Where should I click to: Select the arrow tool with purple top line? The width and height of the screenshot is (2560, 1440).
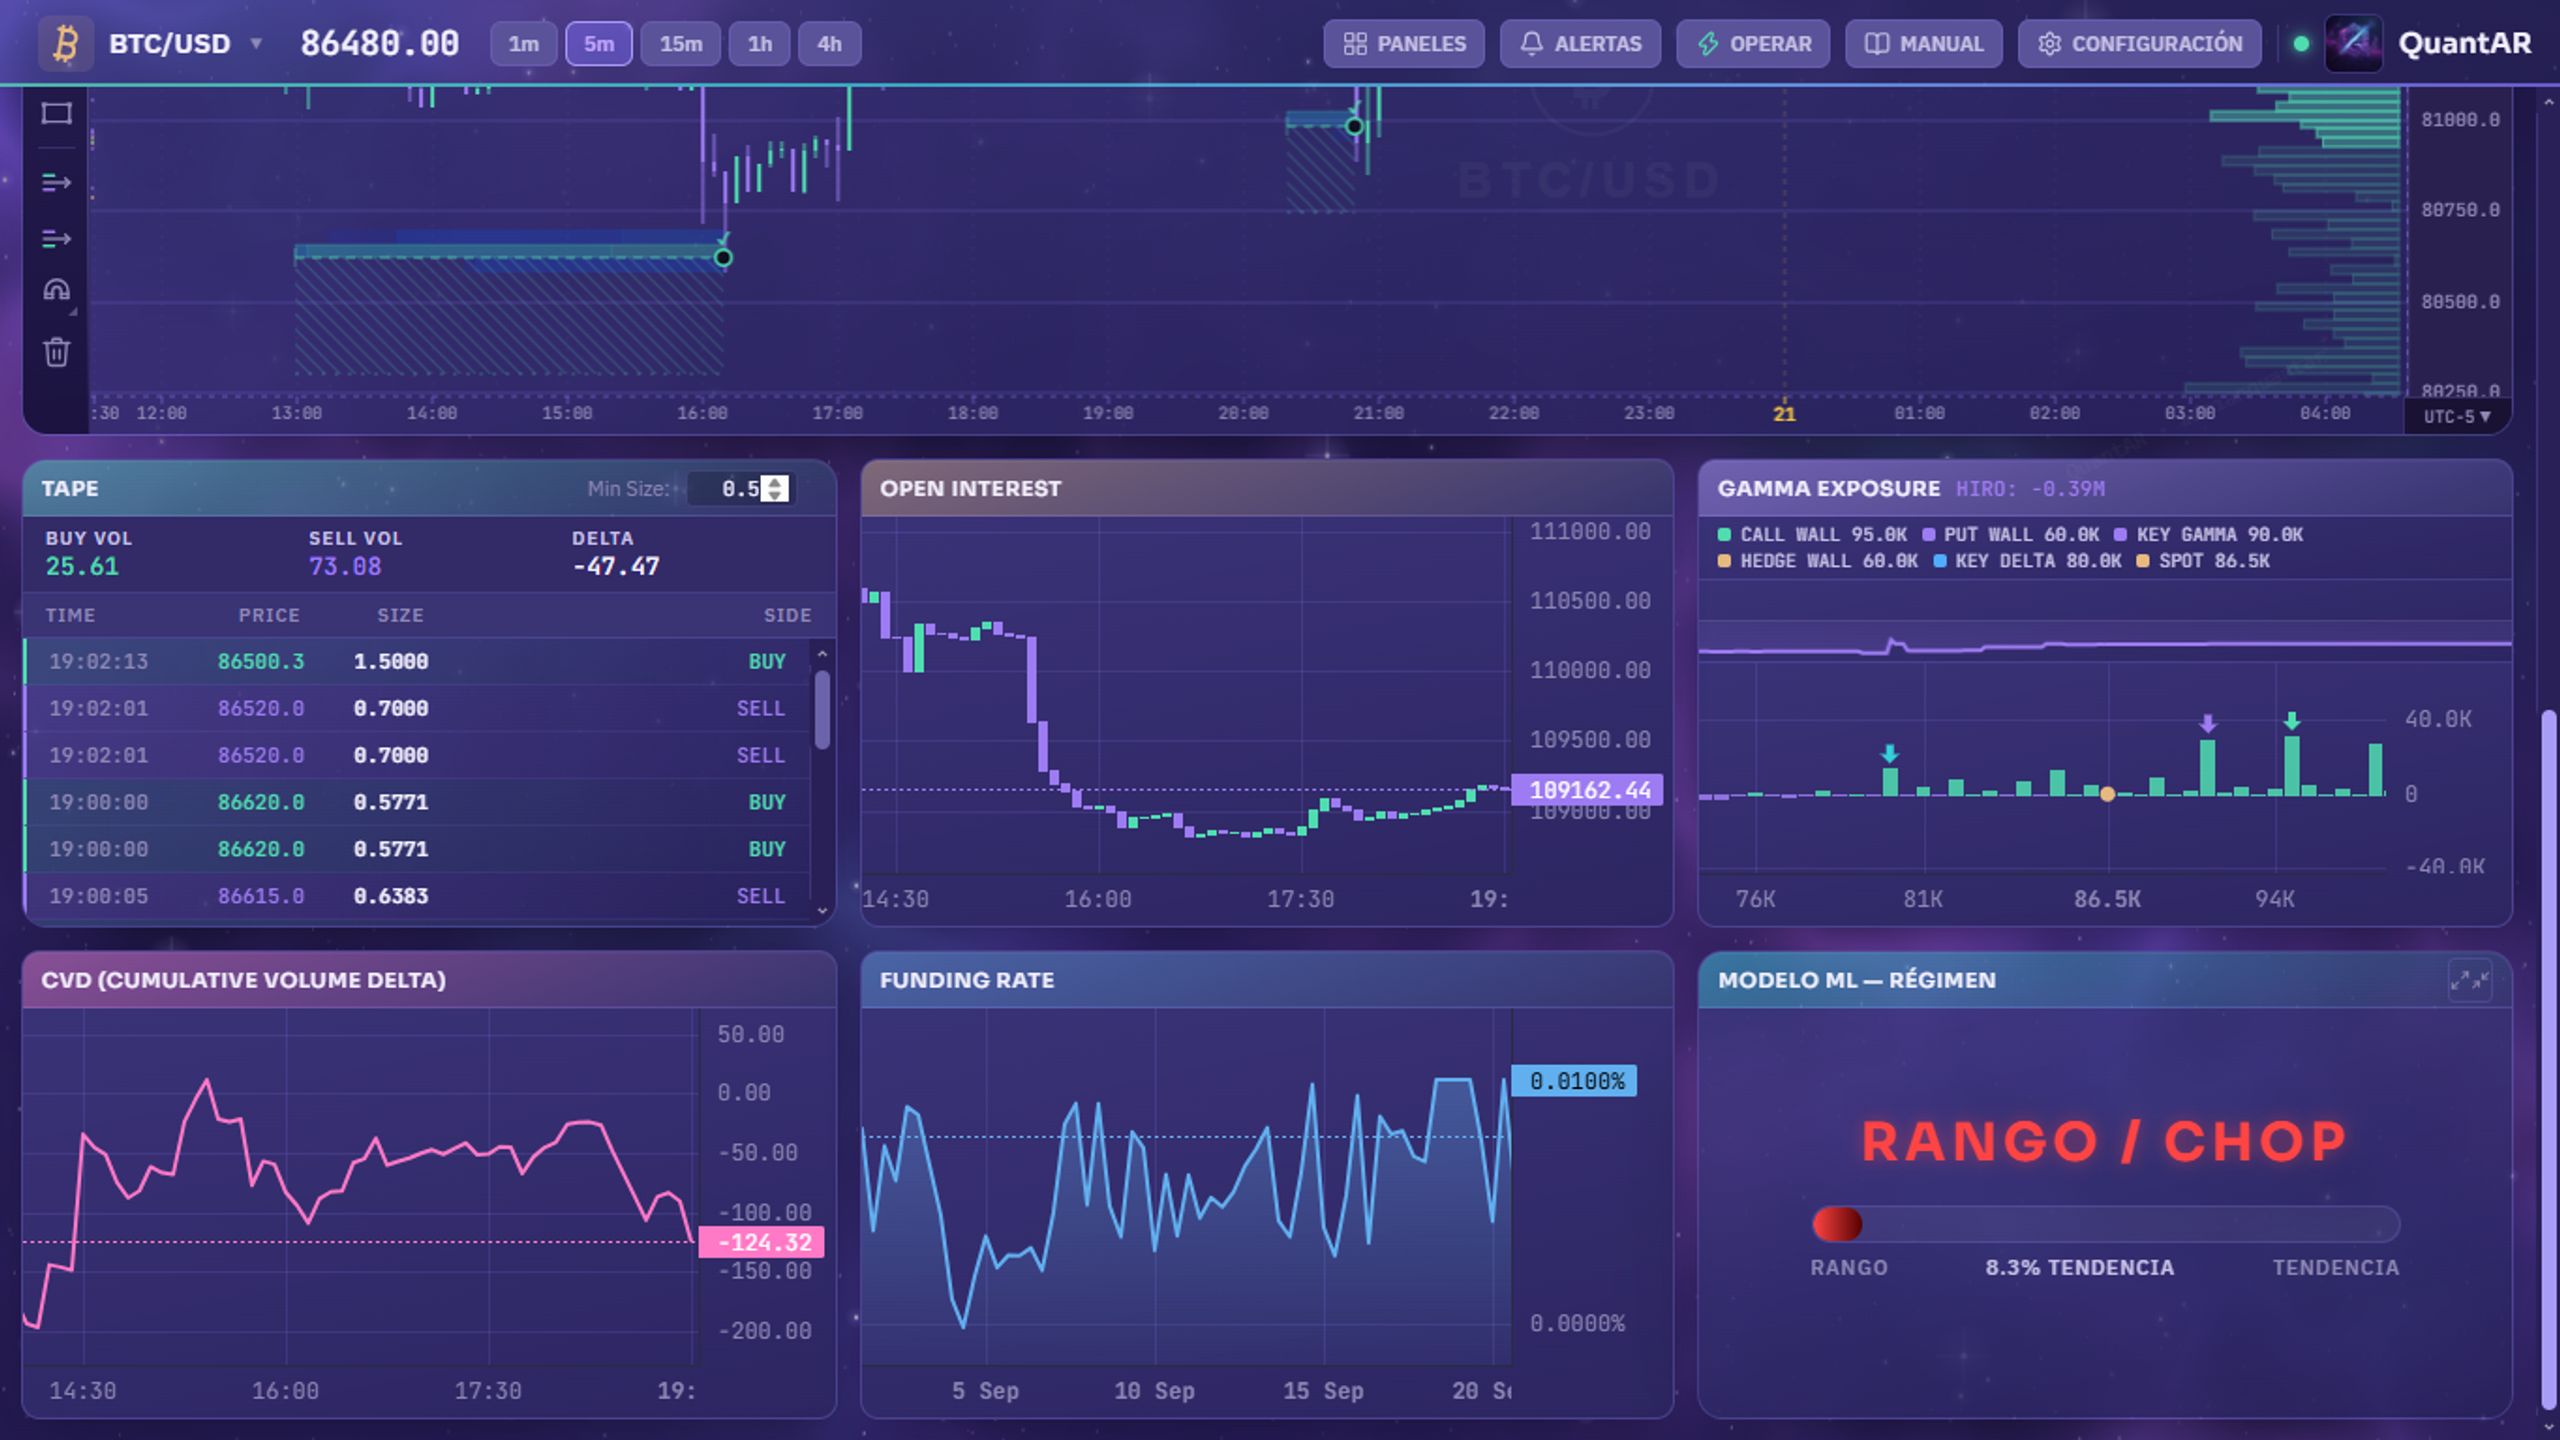click(x=56, y=239)
